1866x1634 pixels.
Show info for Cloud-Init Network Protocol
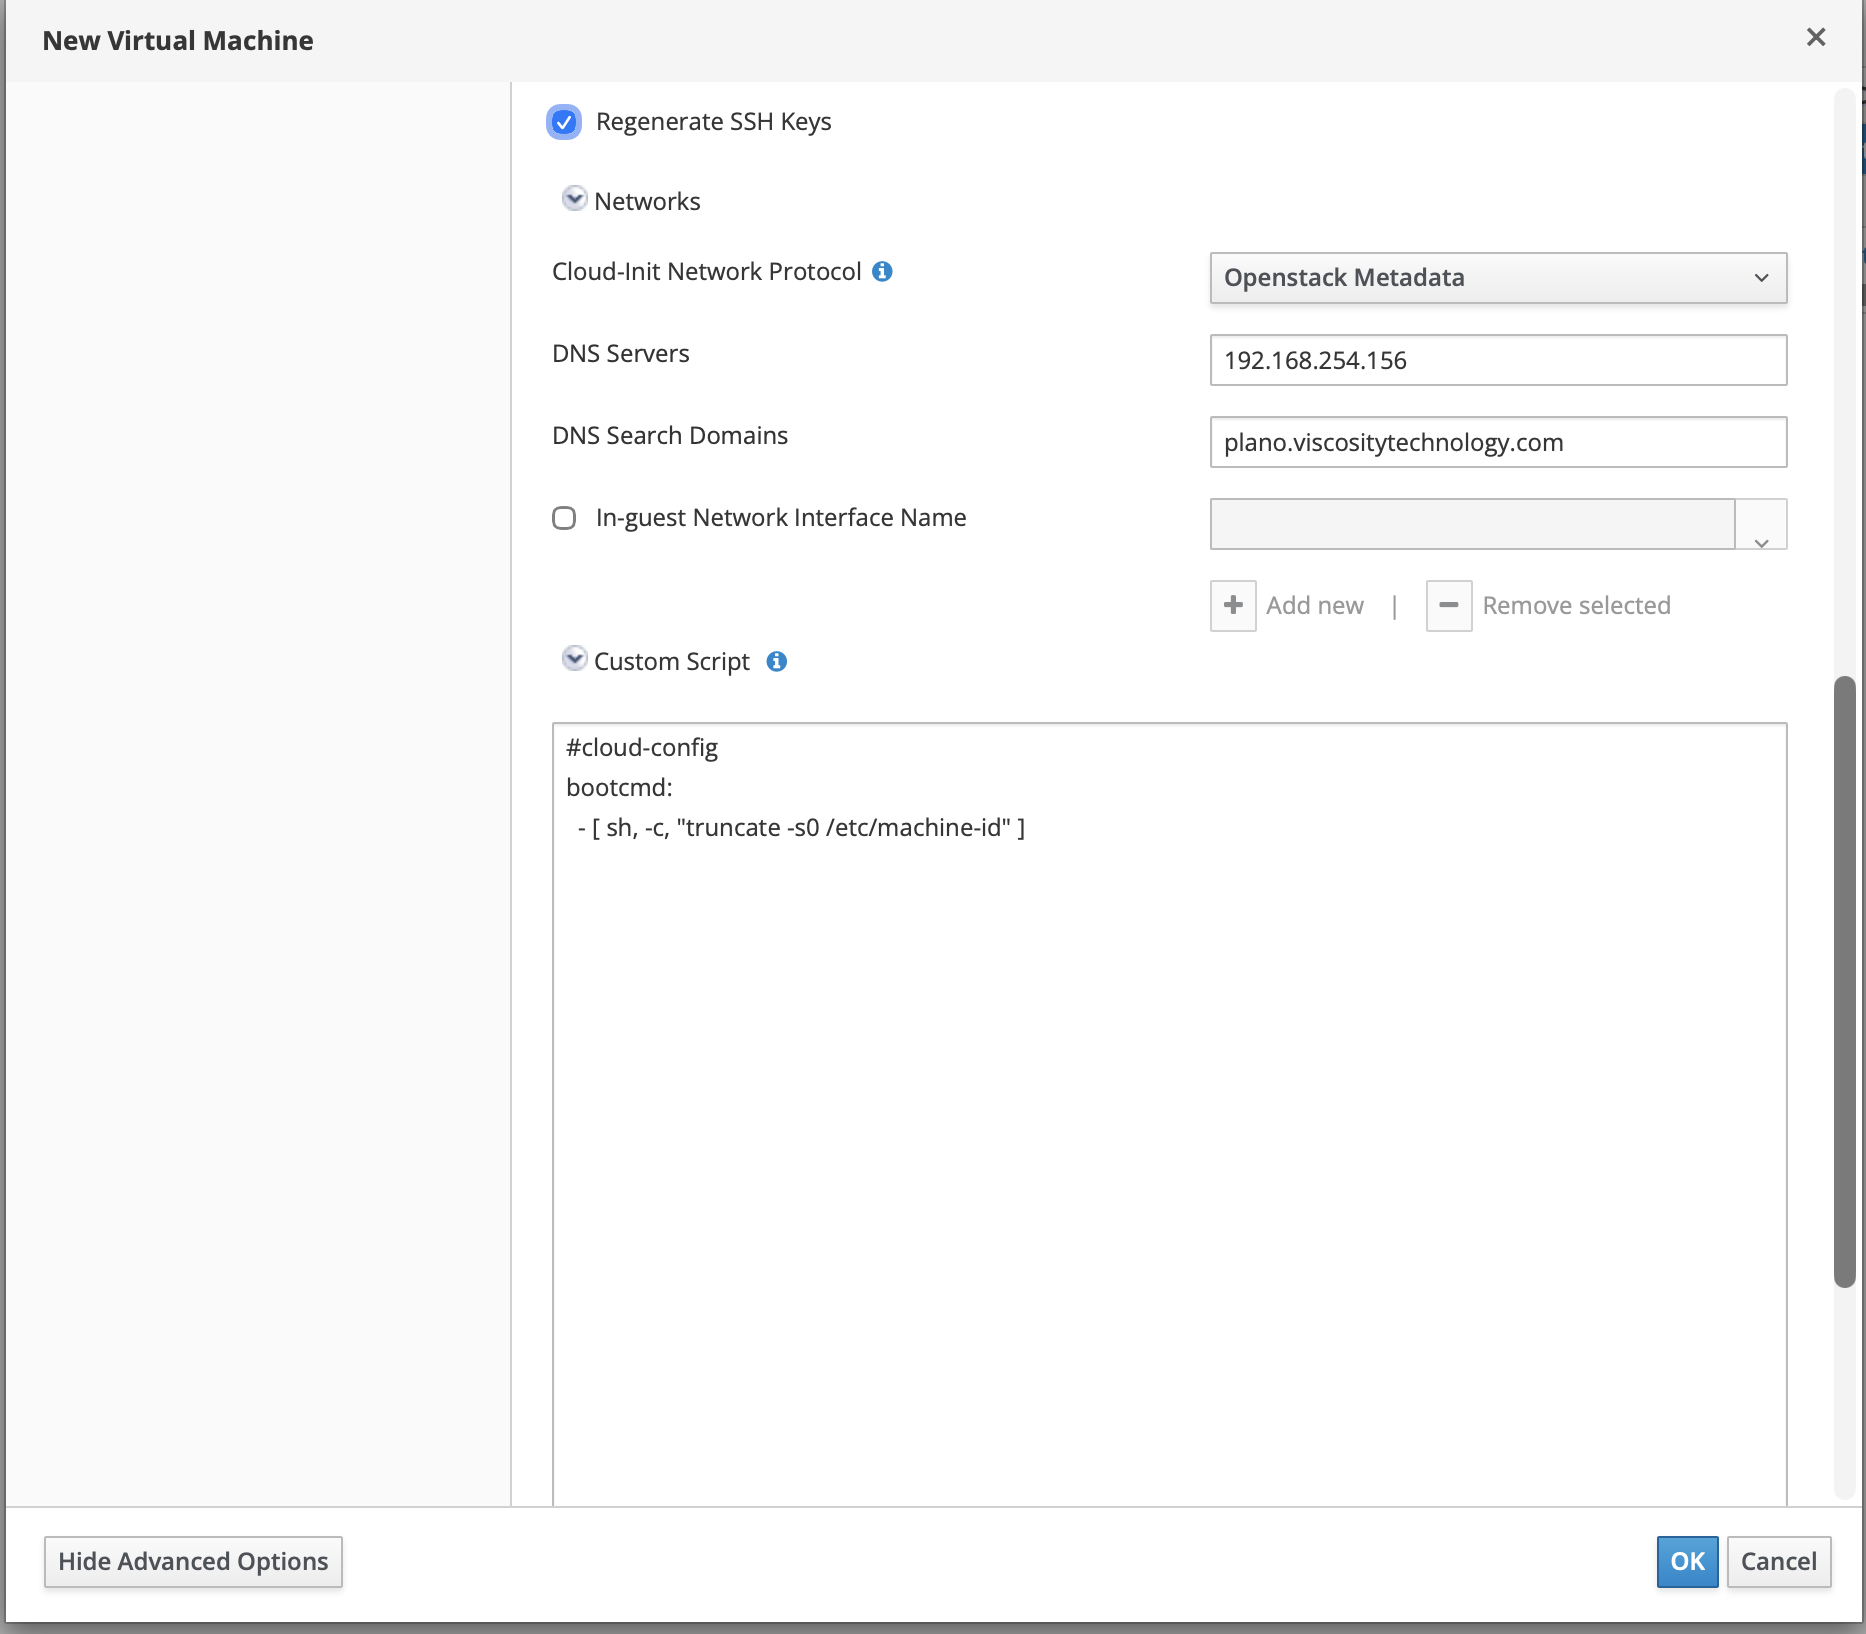tap(882, 271)
